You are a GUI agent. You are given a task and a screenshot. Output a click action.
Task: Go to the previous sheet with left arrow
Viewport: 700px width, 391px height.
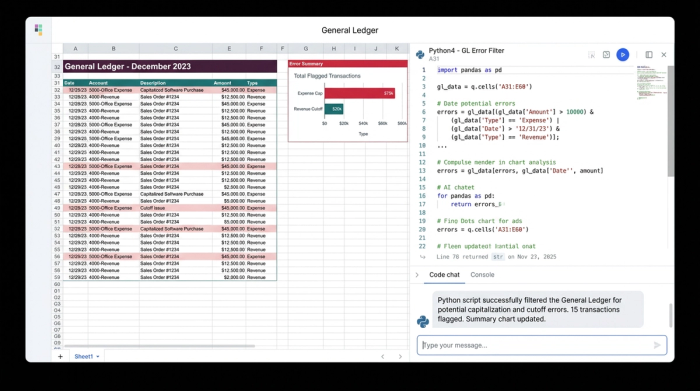point(383,356)
